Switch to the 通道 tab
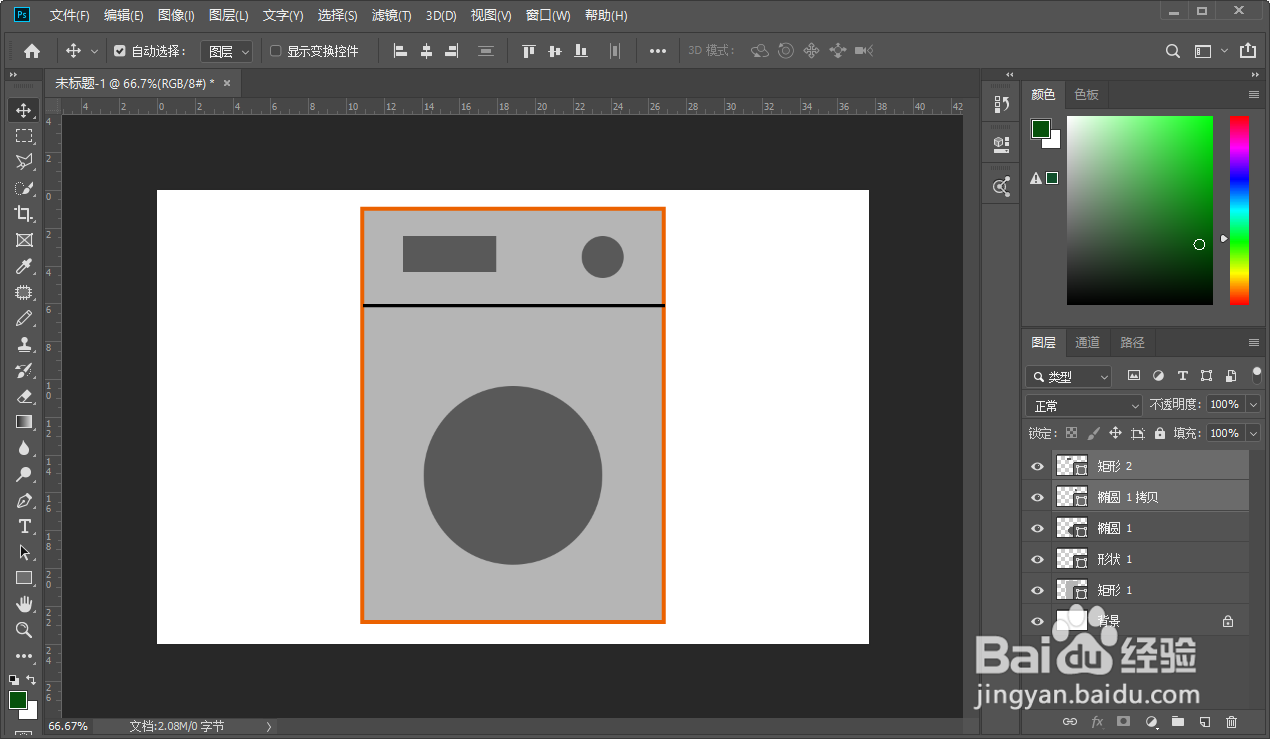This screenshot has width=1270, height=739. pos(1087,342)
